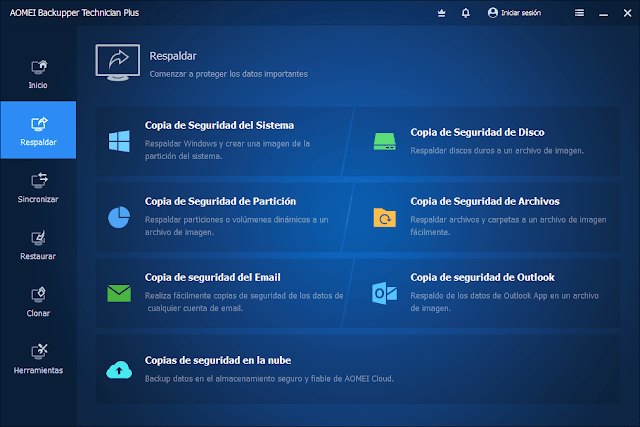Go to the Inicio sidebar tab
Screen dimensions: 640x427
pos(38,74)
